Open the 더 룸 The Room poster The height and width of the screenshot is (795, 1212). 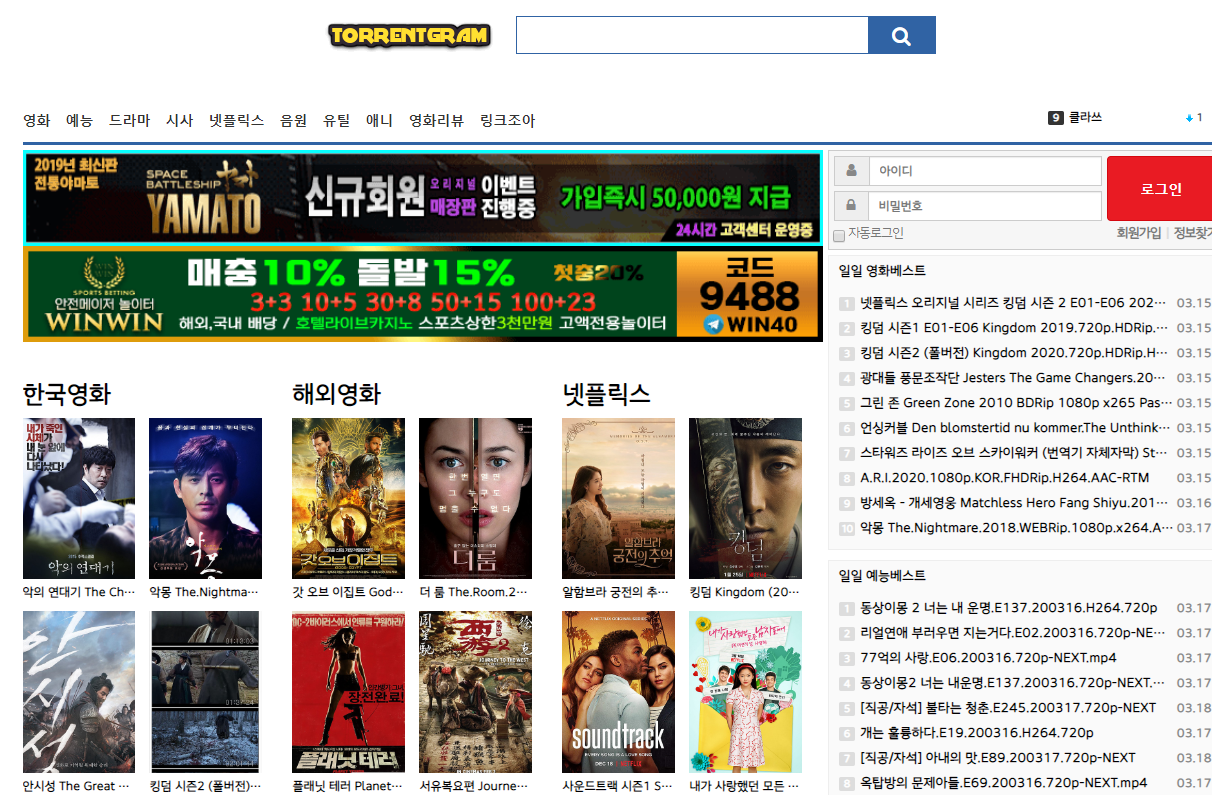click(x=476, y=498)
